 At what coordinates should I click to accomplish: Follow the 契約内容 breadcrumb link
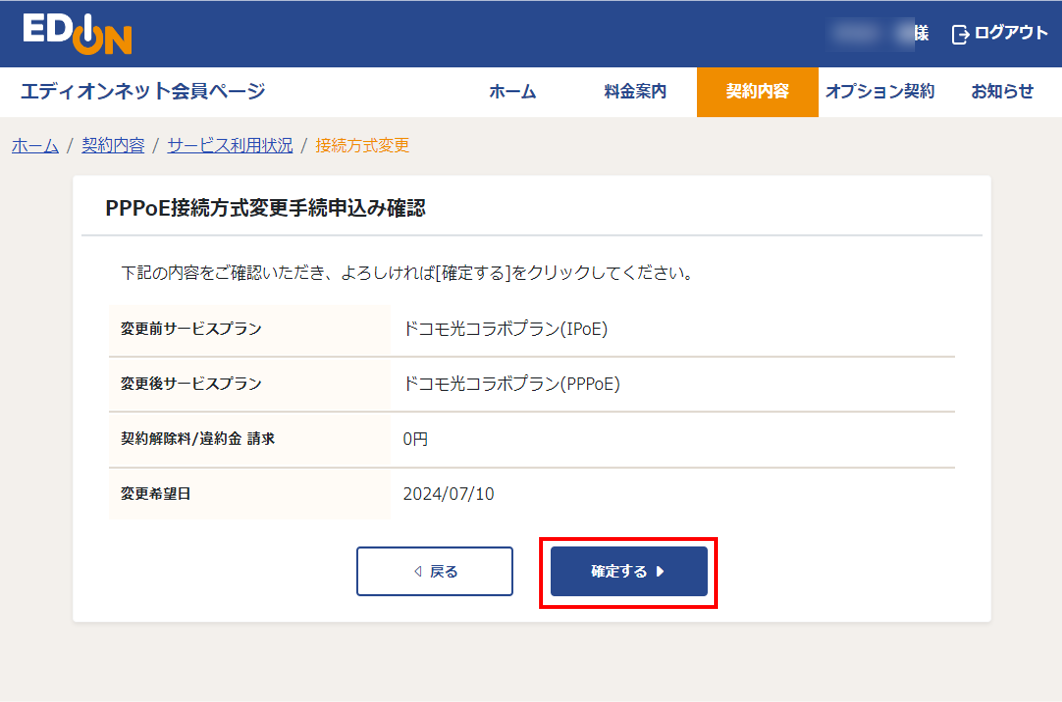tap(113, 146)
